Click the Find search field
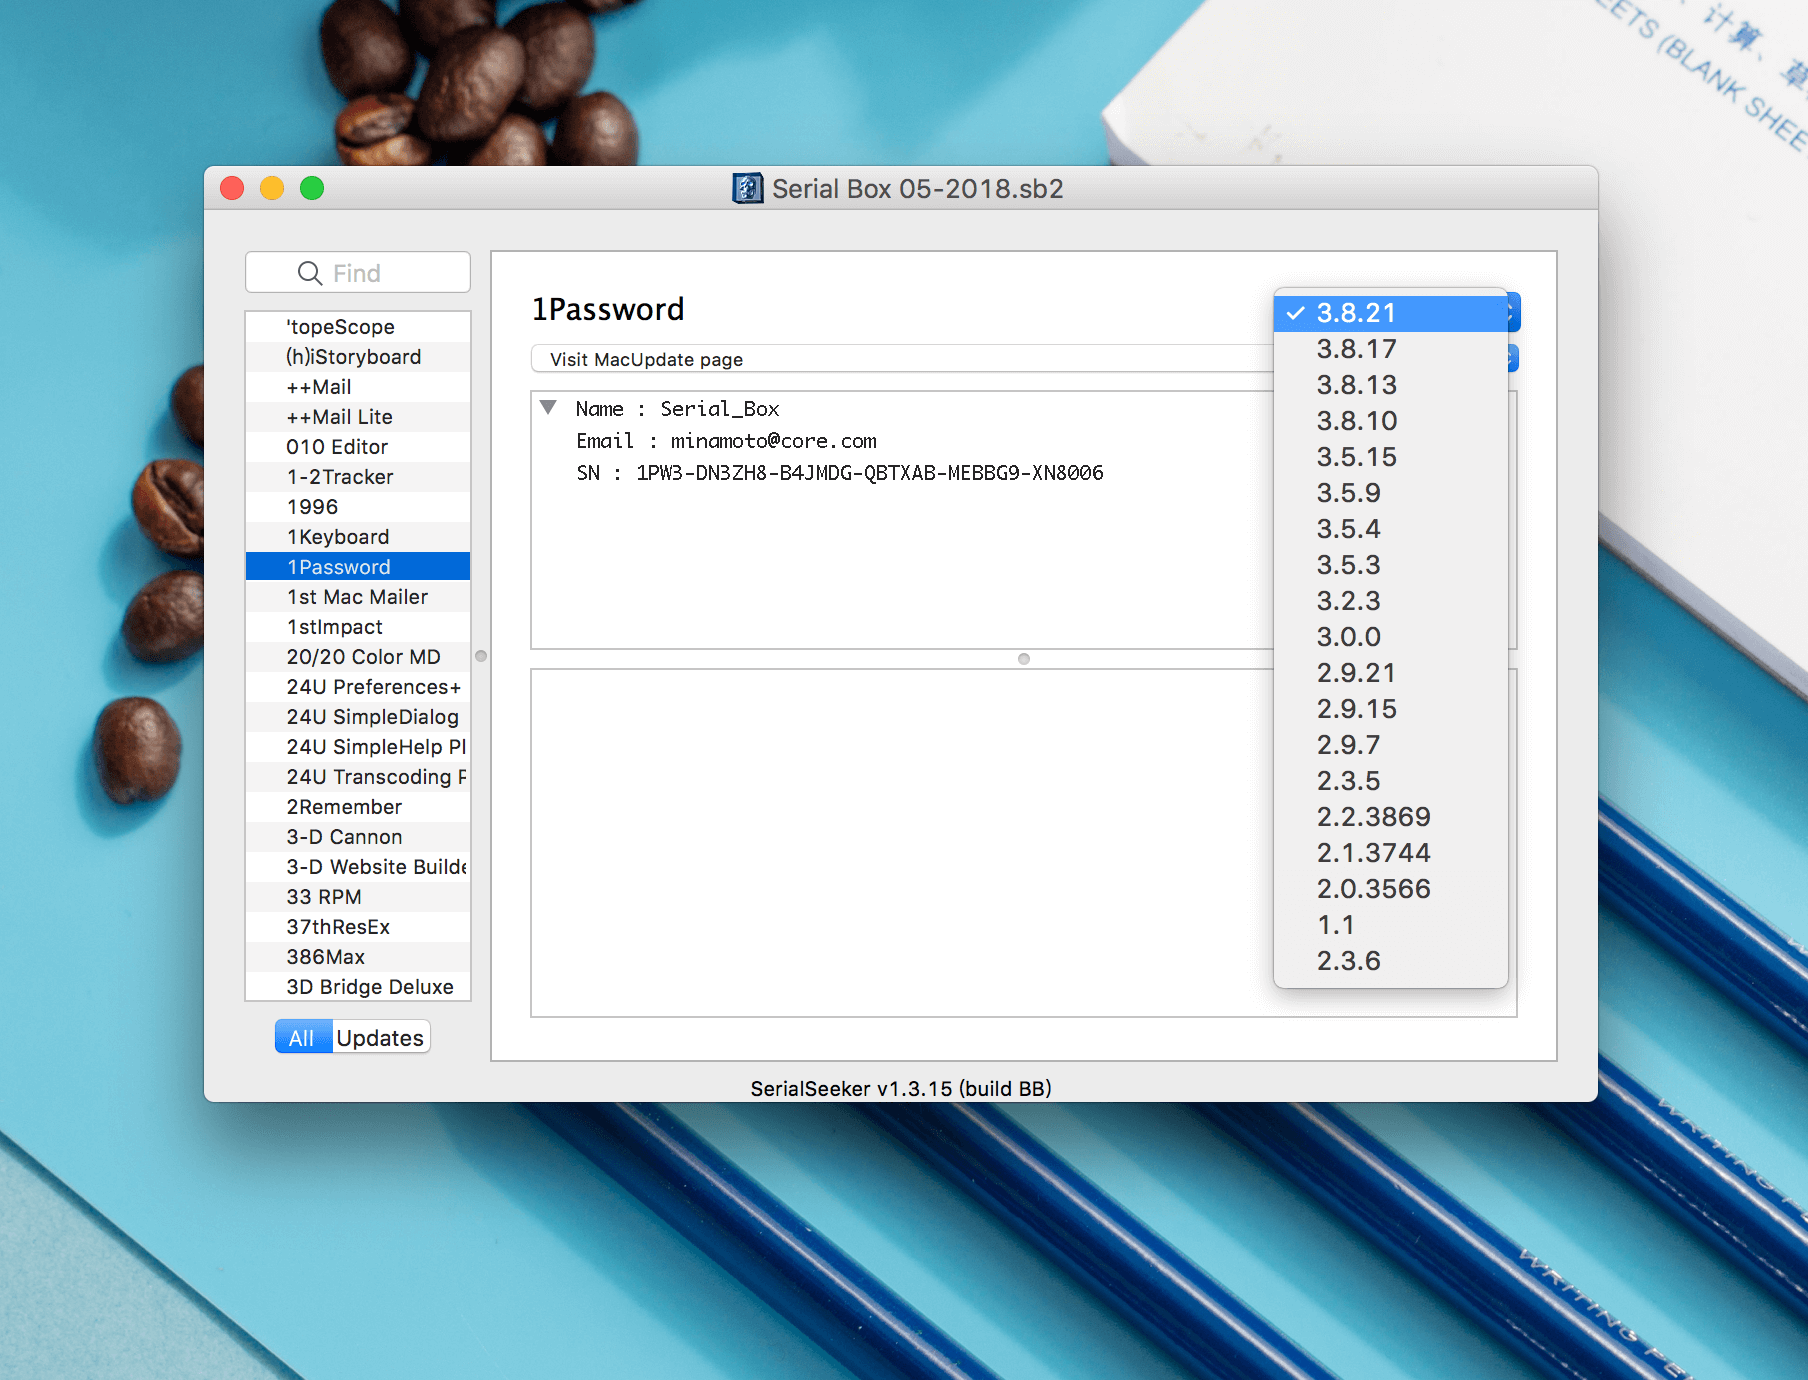 [x=358, y=272]
